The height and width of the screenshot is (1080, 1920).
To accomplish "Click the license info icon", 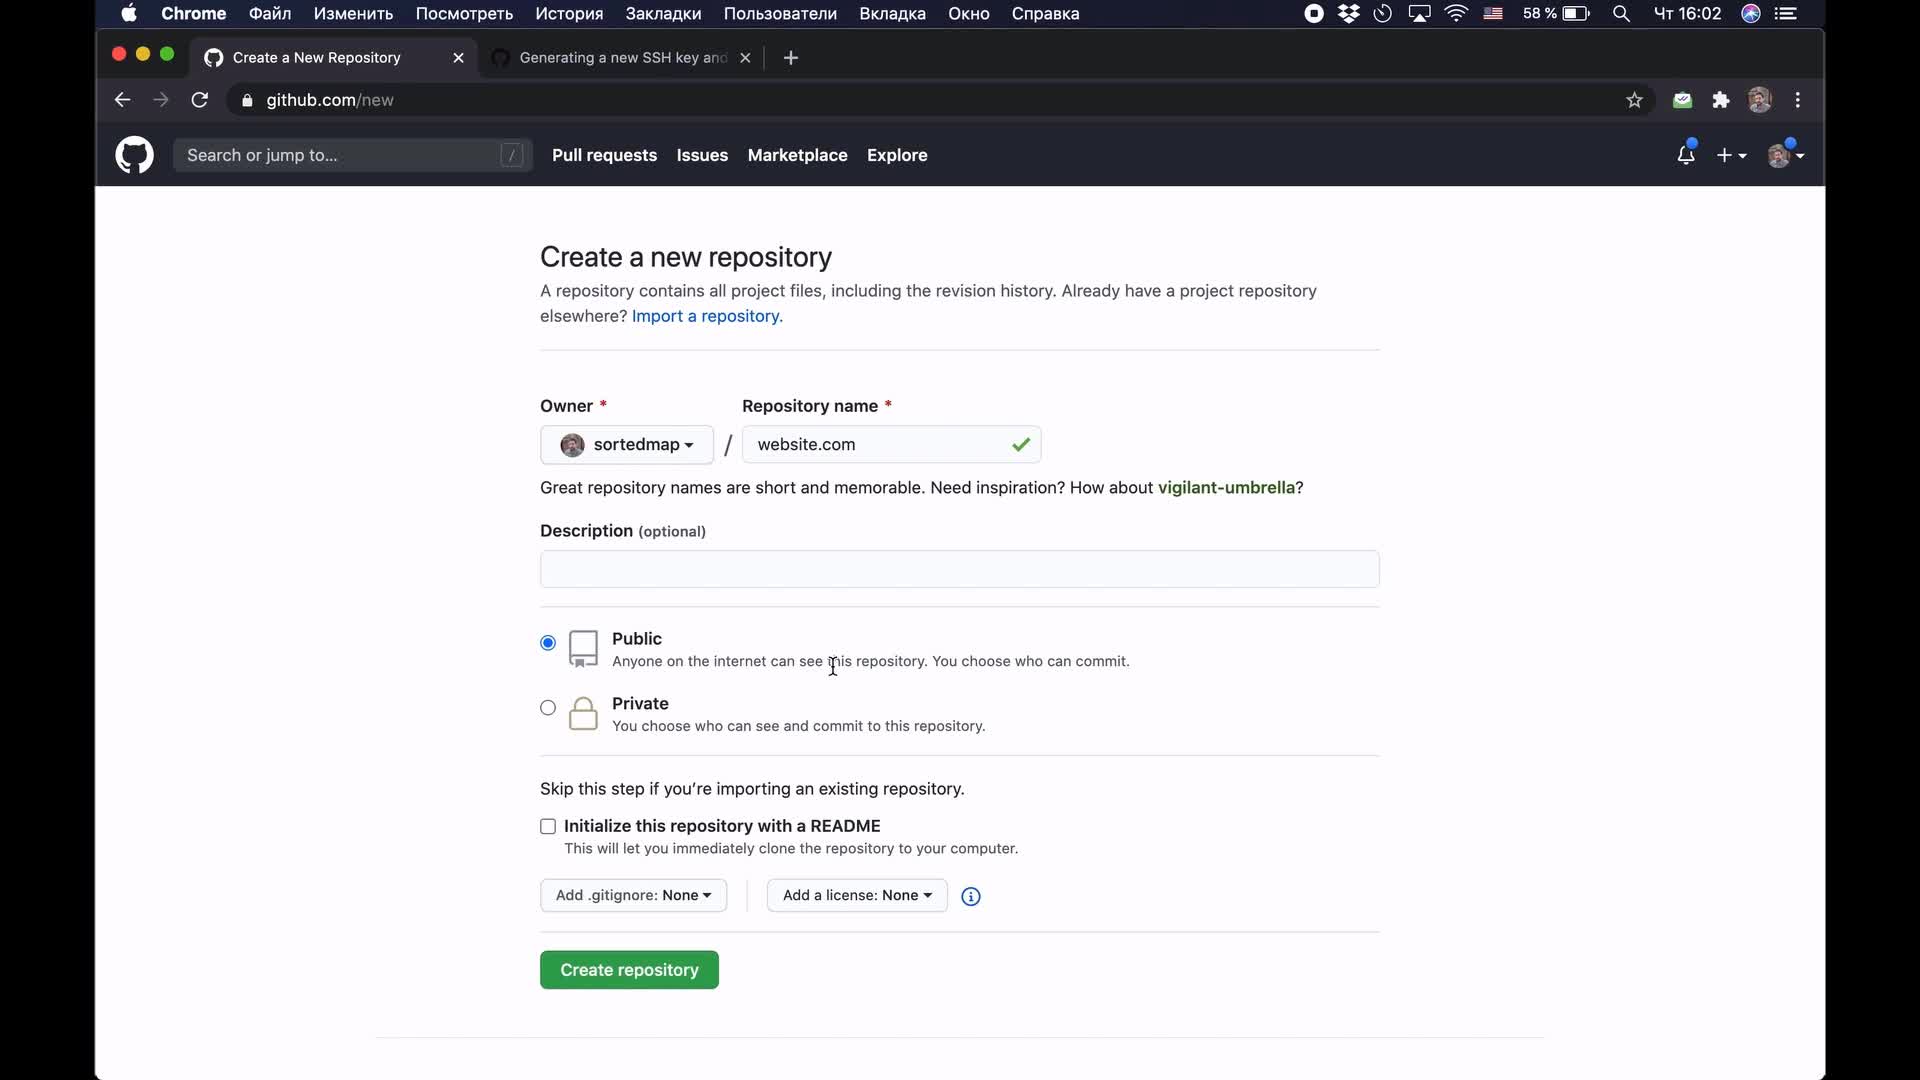I will 970,896.
